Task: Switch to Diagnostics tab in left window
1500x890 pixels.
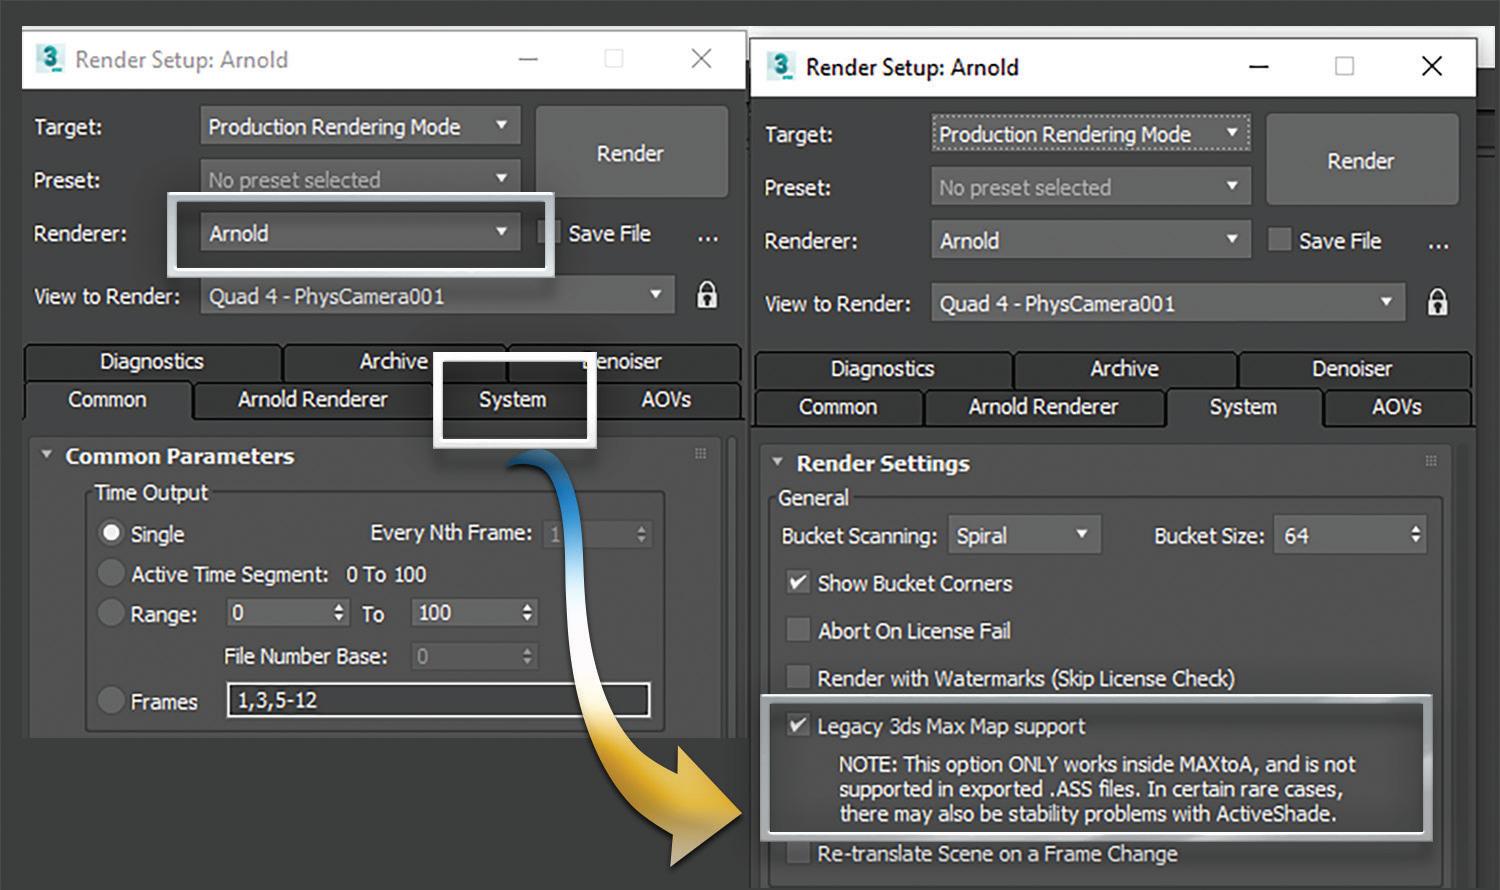Action: pos(152,361)
